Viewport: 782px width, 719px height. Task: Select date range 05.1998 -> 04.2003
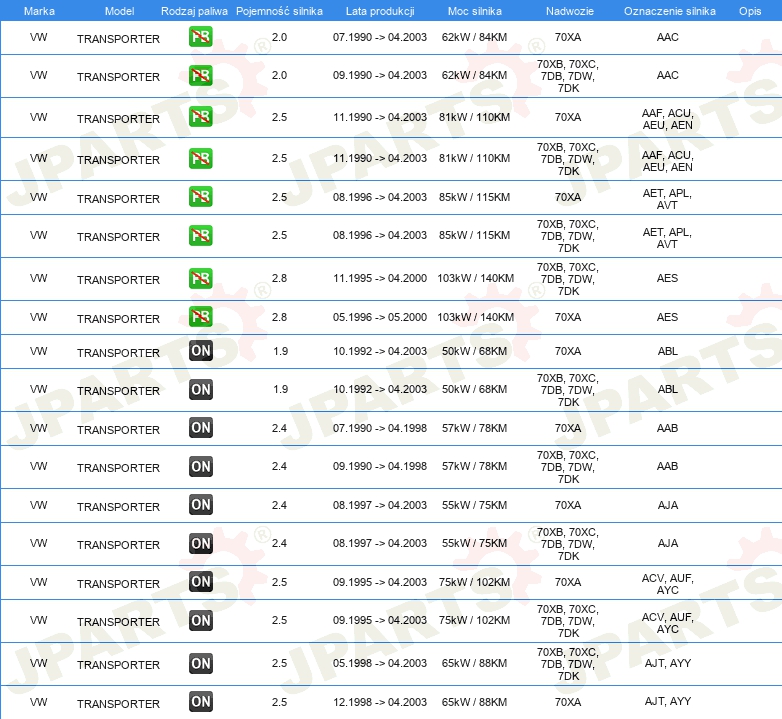[x=380, y=663]
